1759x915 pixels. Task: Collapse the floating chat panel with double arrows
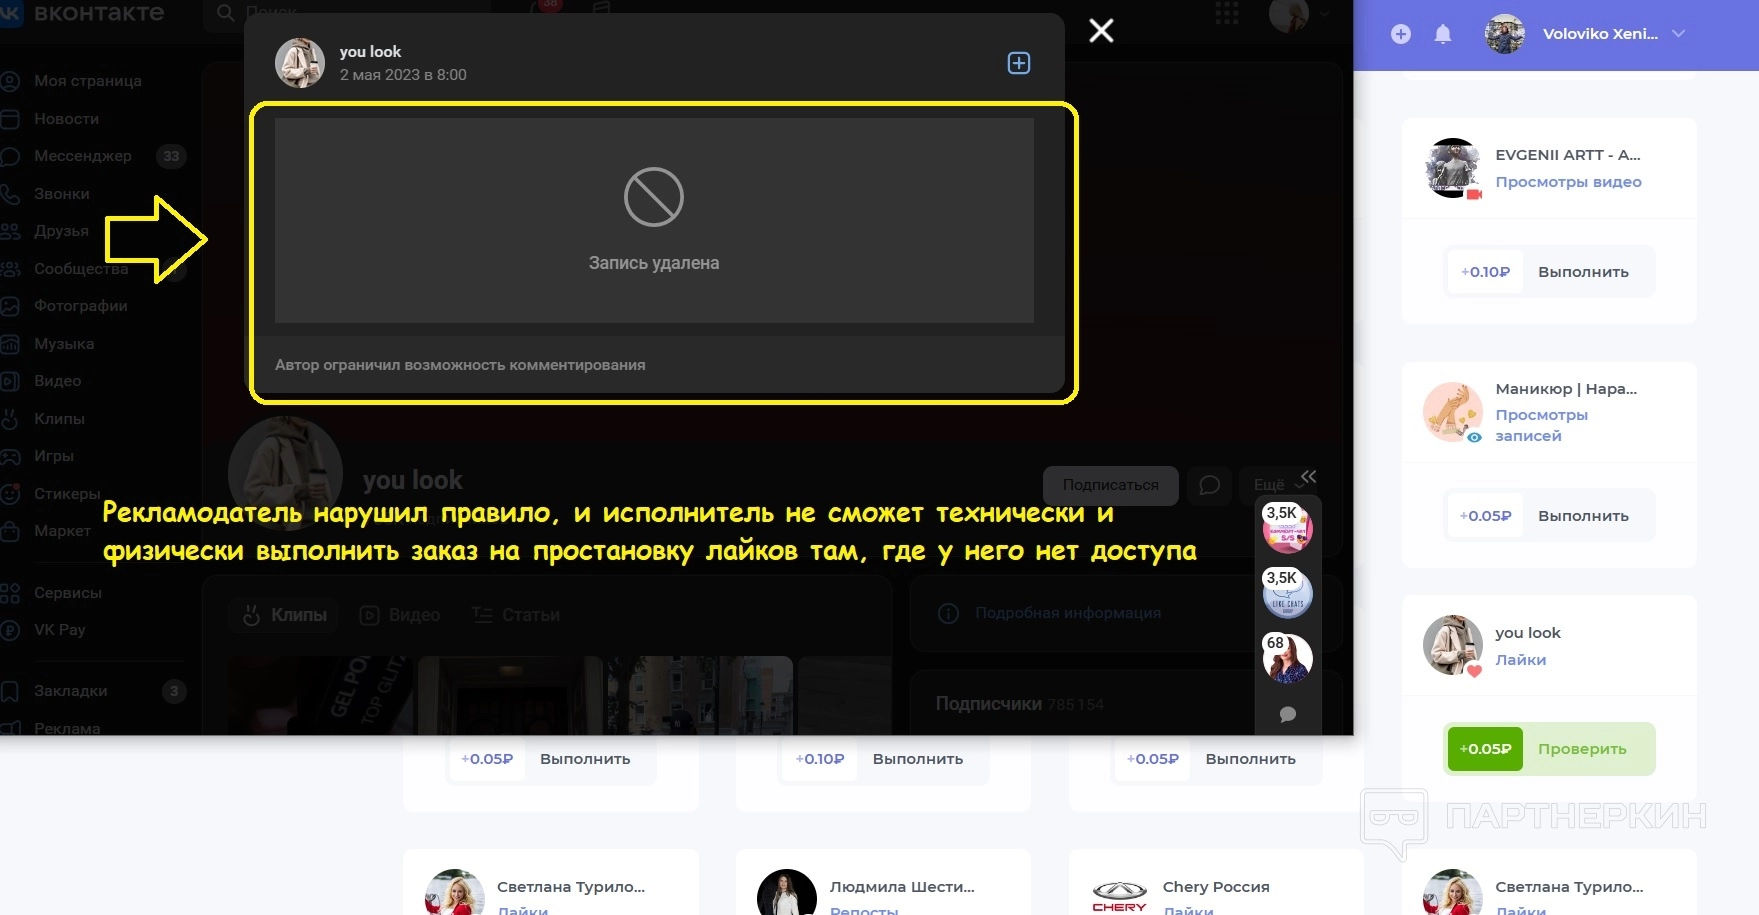(1308, 476)
